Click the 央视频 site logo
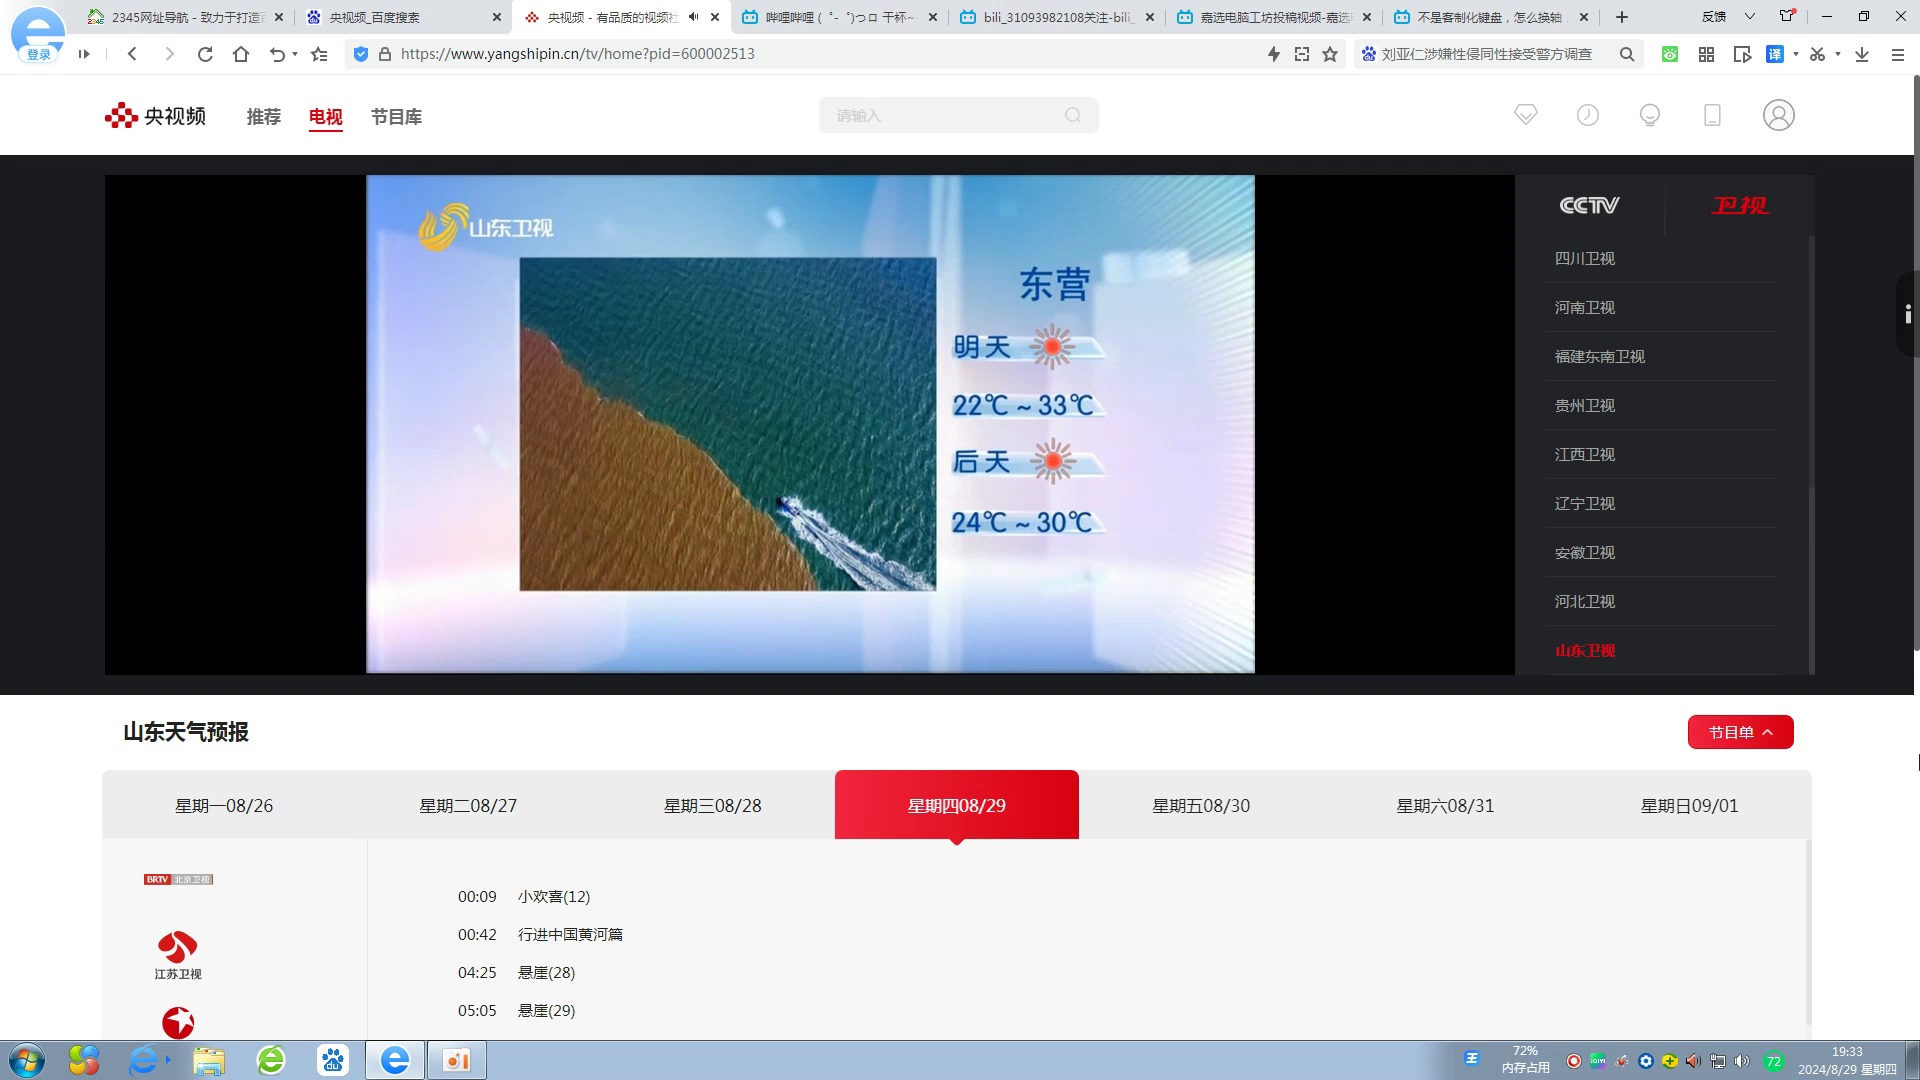 pyautogui.click(x=155, y=116)
